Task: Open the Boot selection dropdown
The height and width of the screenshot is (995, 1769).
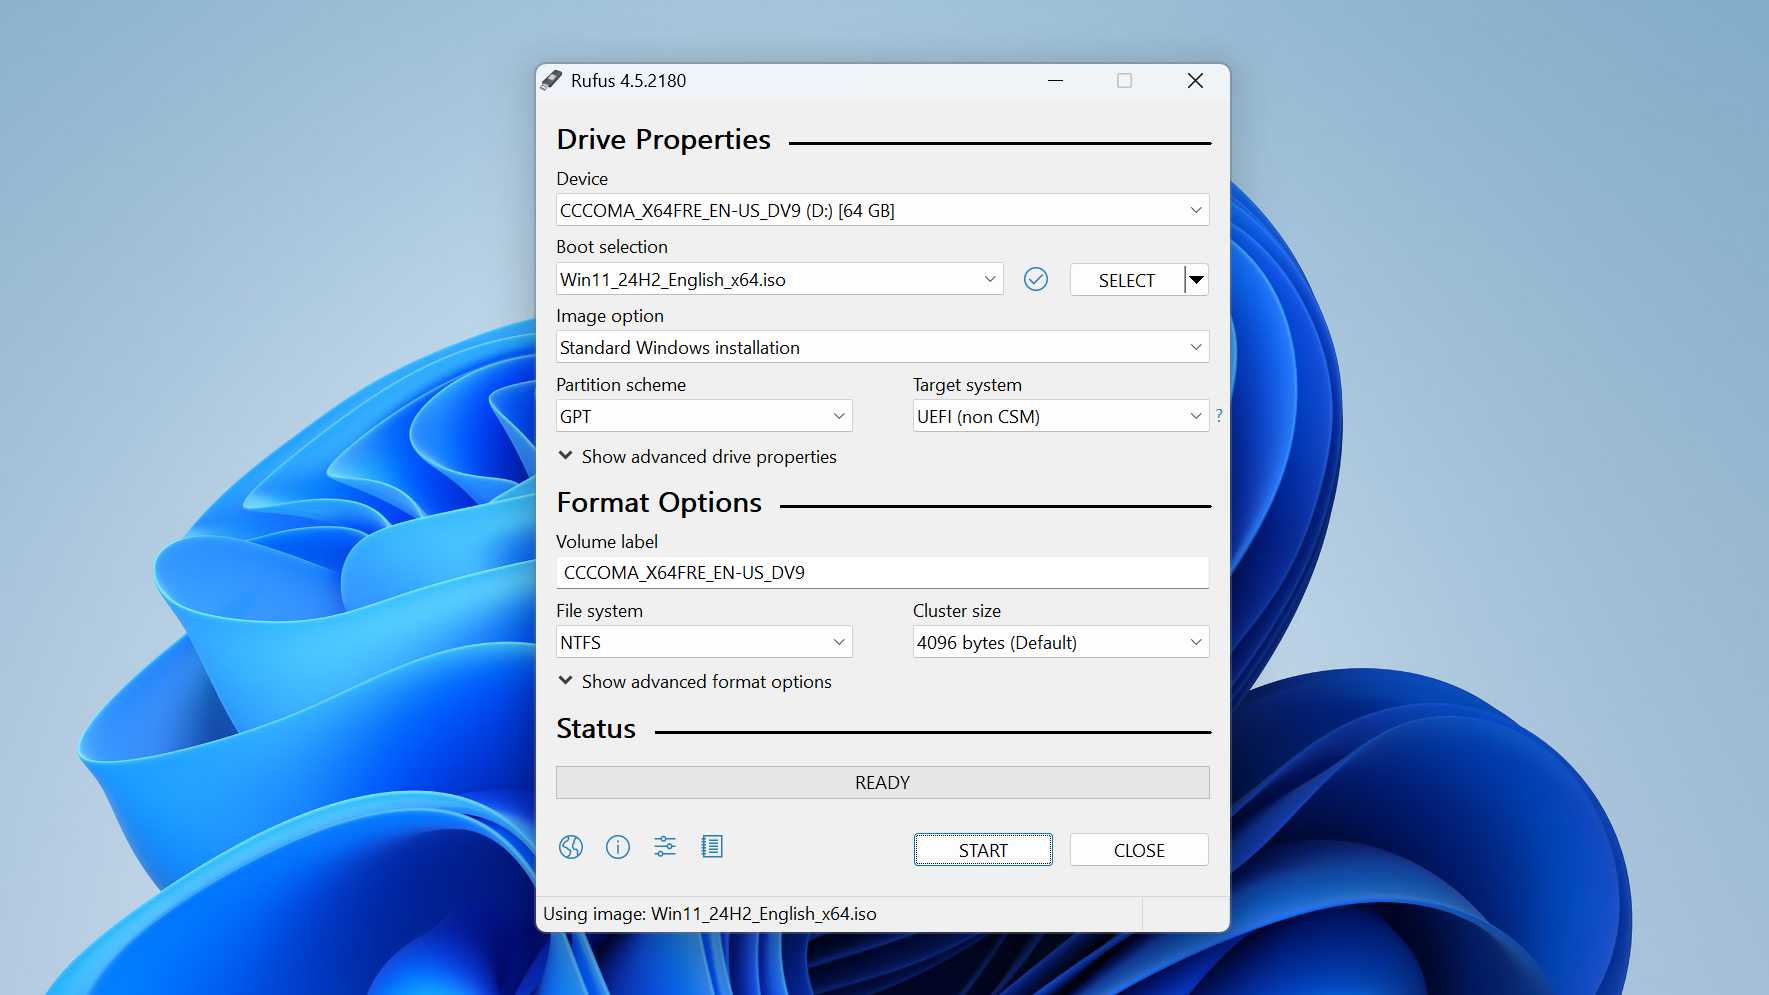Action: tap(778, 279)
